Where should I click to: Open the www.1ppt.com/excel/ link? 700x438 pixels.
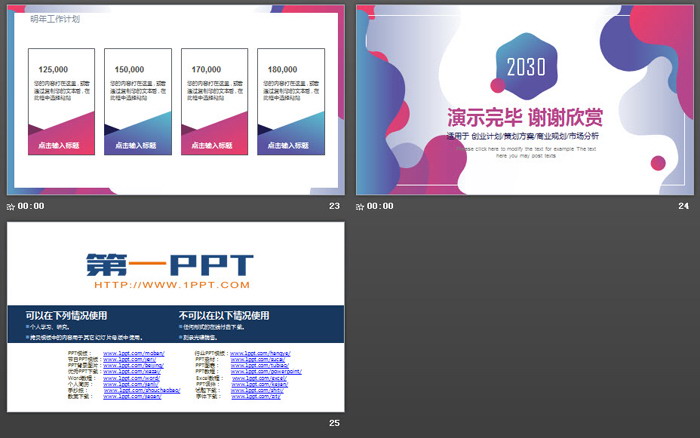259,378
